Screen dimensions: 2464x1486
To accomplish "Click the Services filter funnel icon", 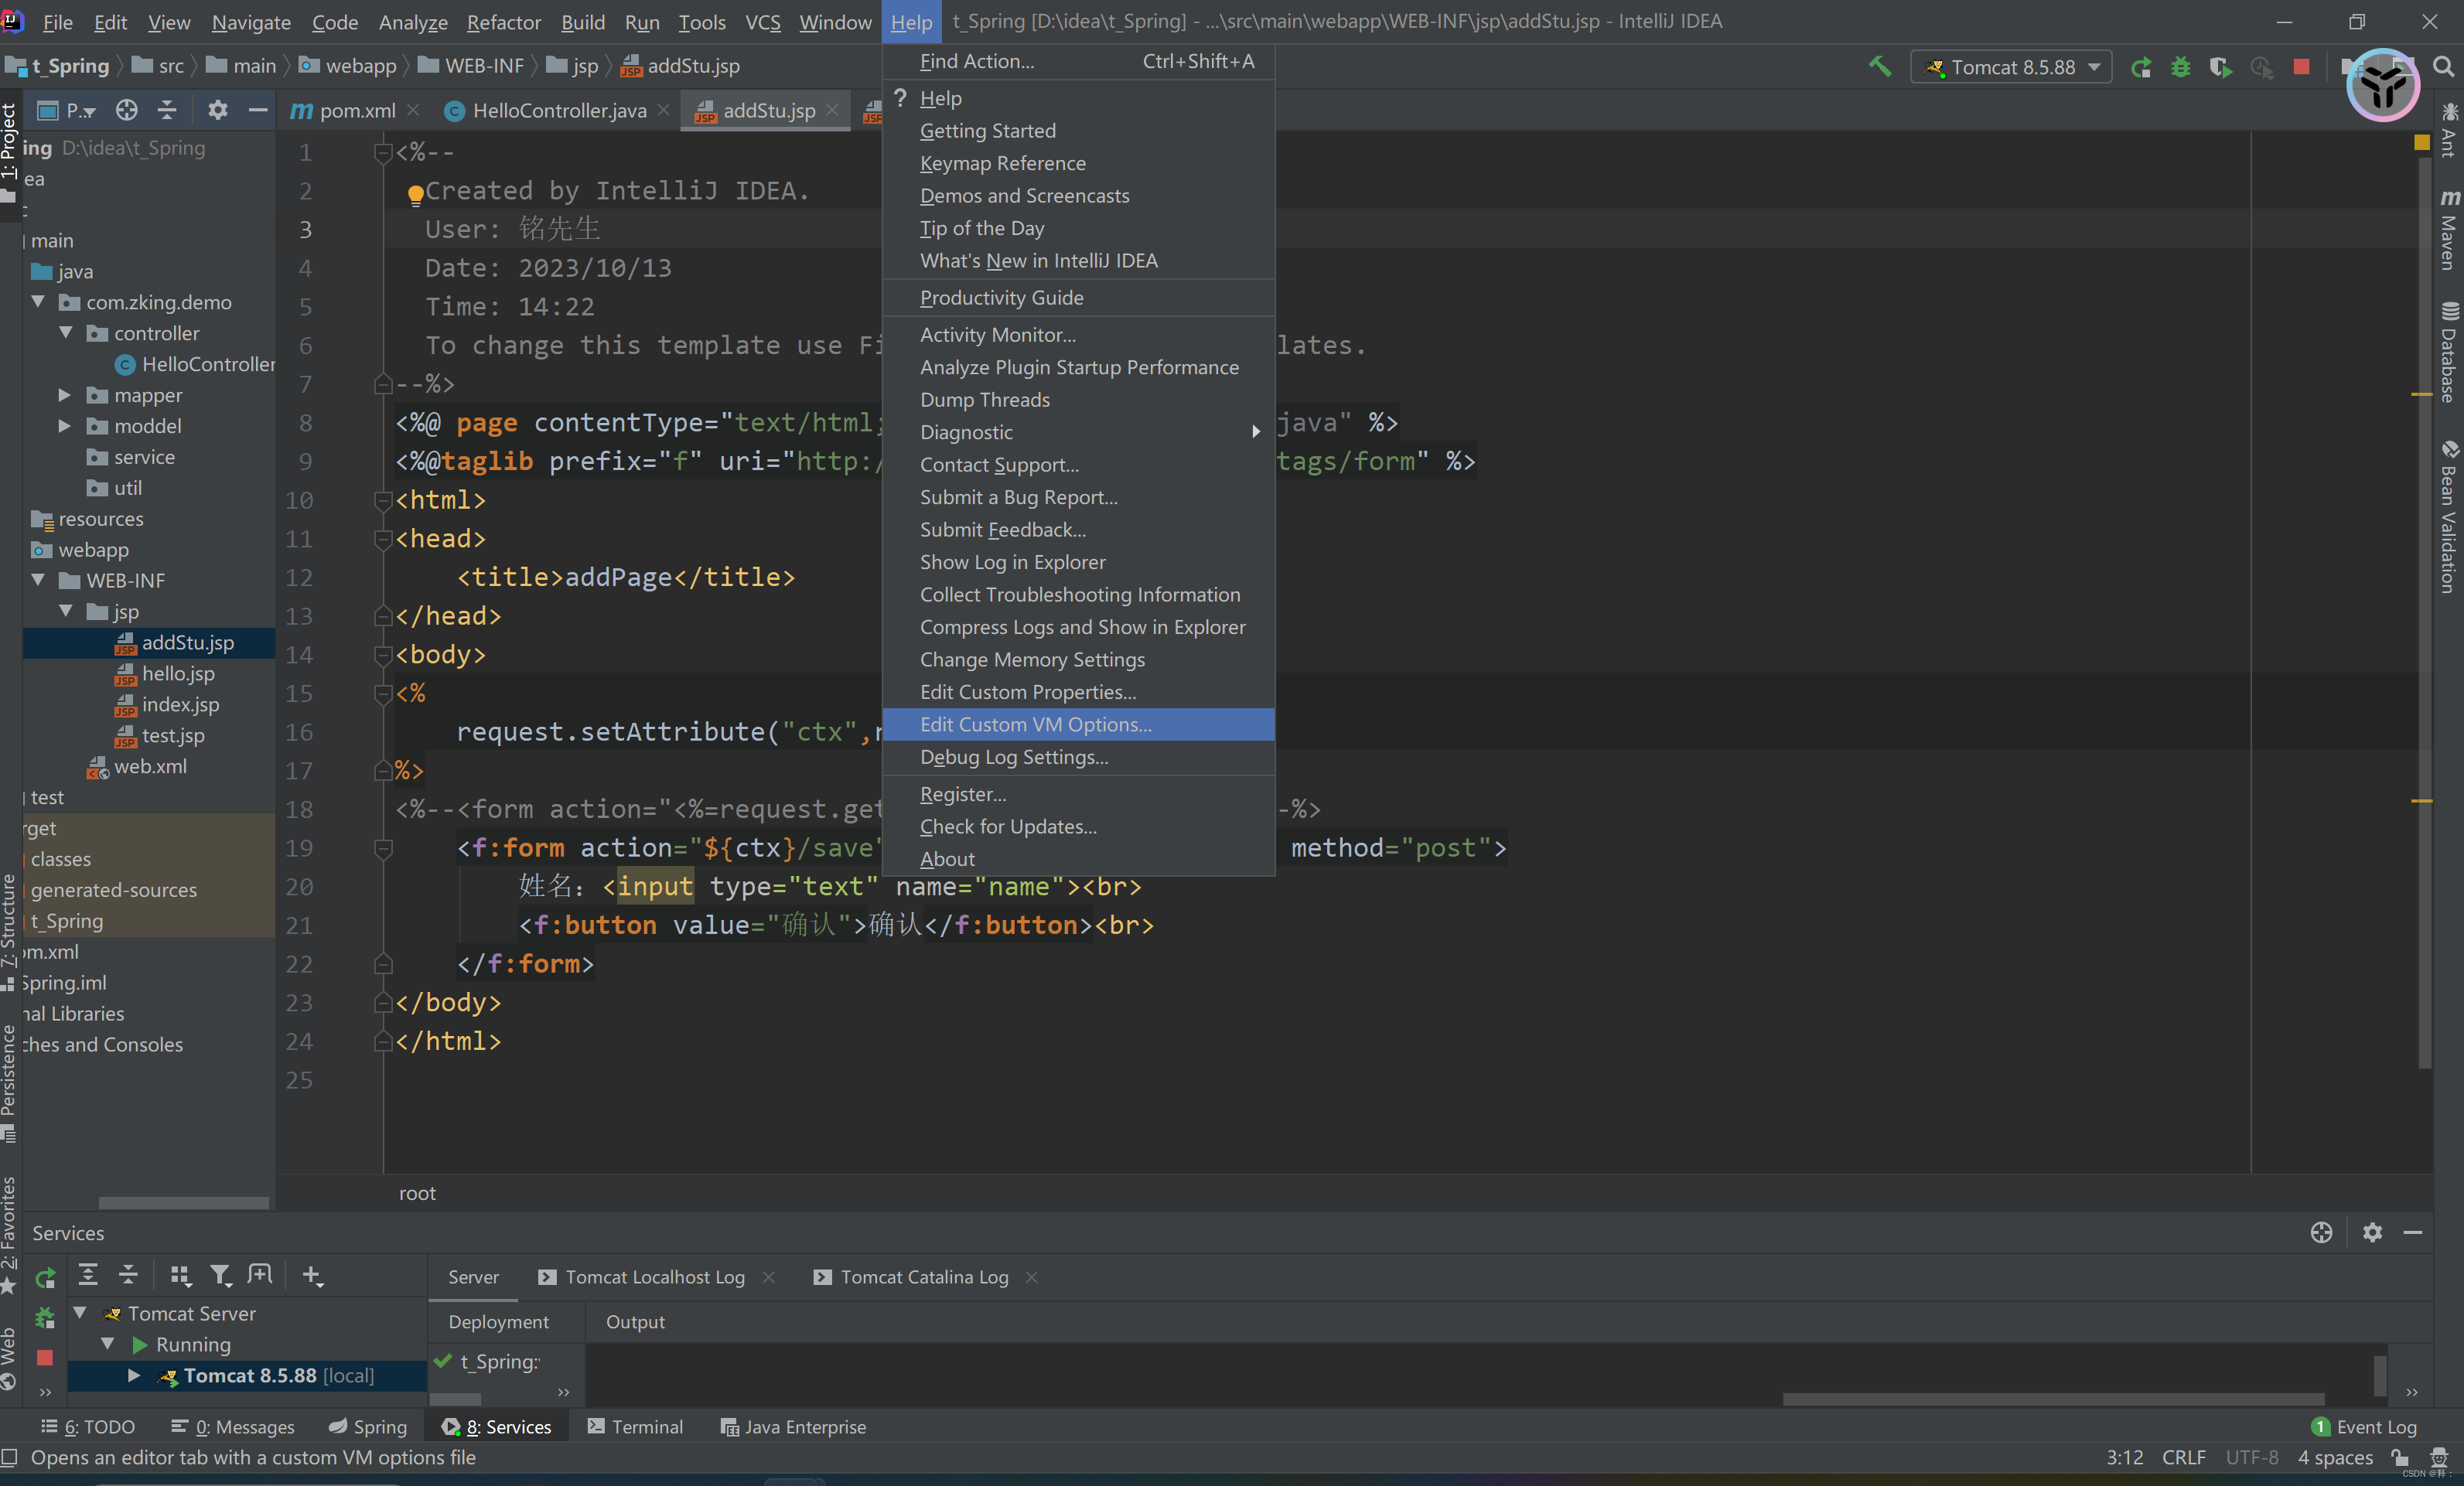I will (220, 1275).
